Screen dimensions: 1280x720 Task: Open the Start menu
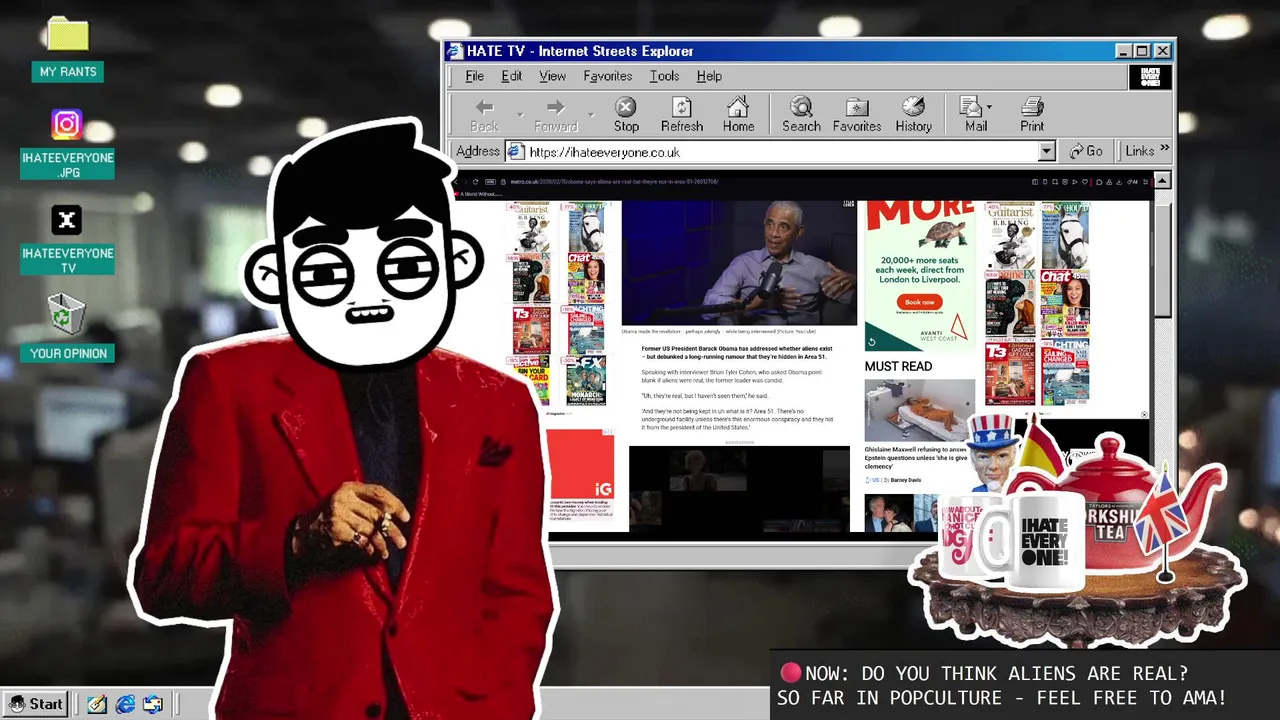coord(35,704)
